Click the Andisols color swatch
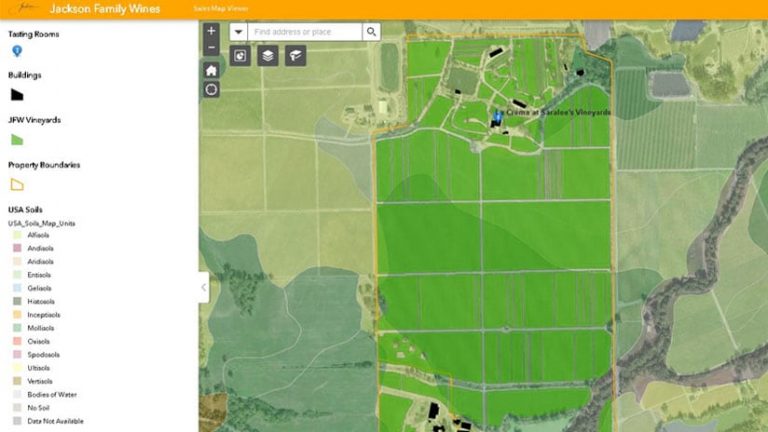 coord(17,248)
